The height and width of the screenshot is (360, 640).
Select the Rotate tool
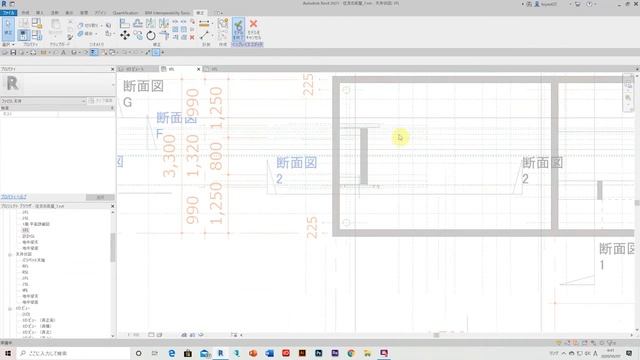click(151, 36)
